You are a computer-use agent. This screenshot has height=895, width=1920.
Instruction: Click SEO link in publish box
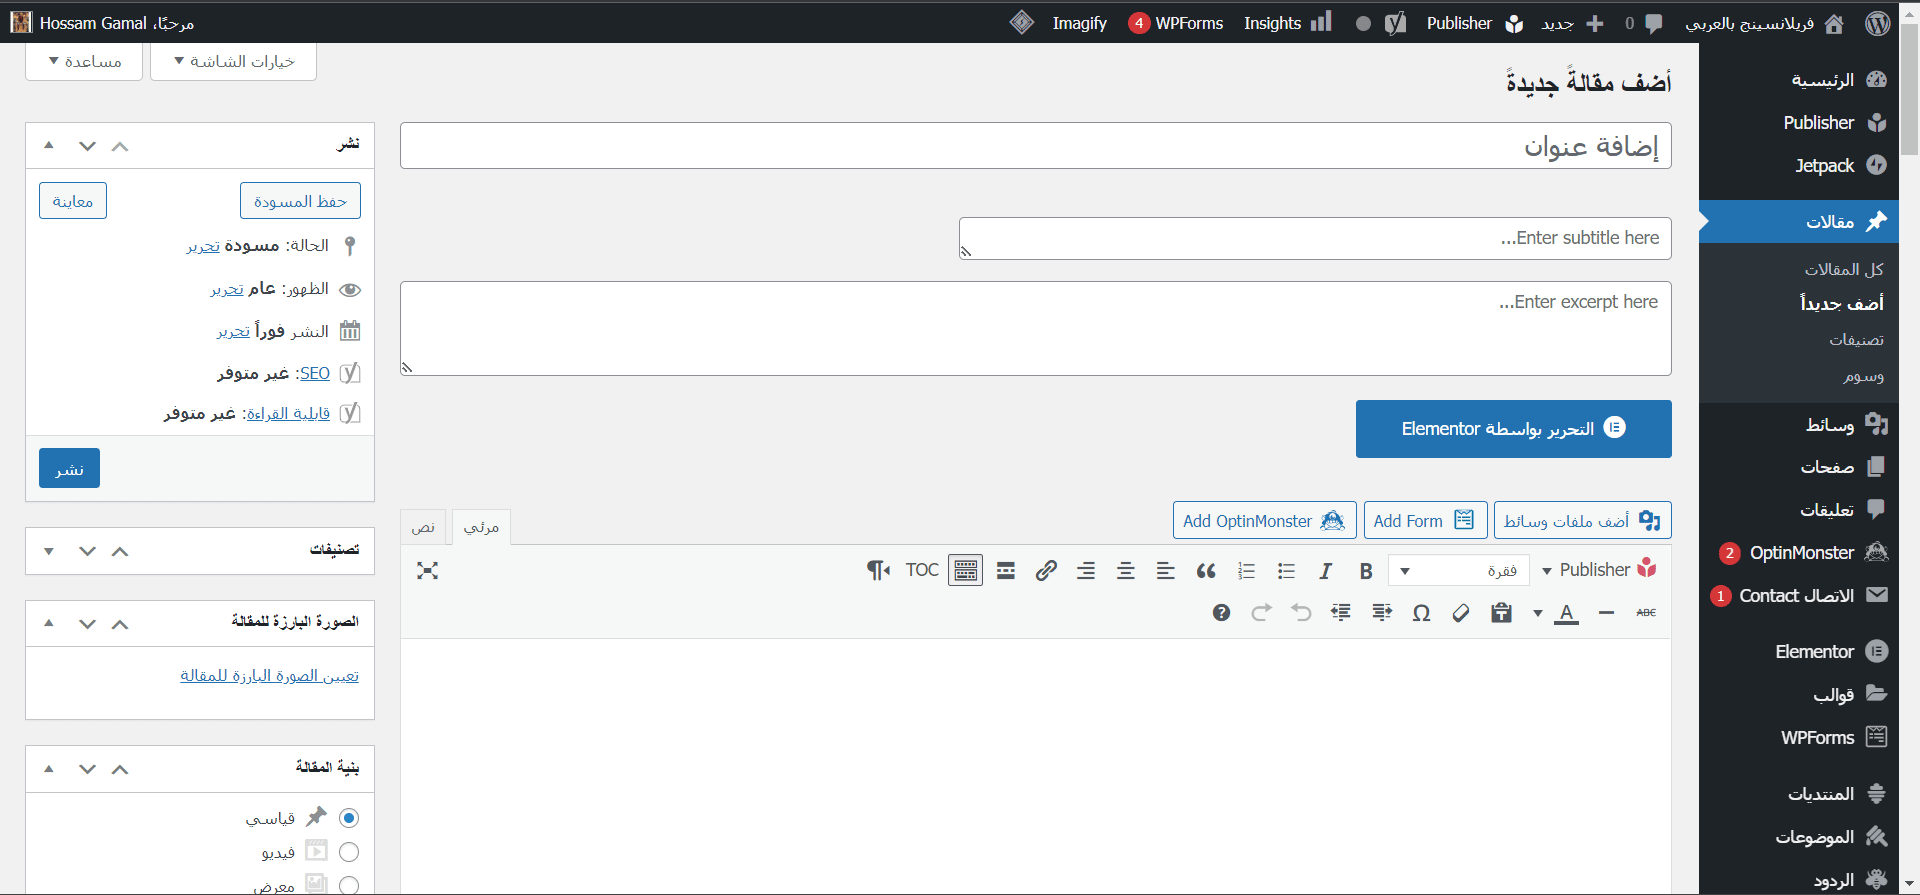coord(315,373)
